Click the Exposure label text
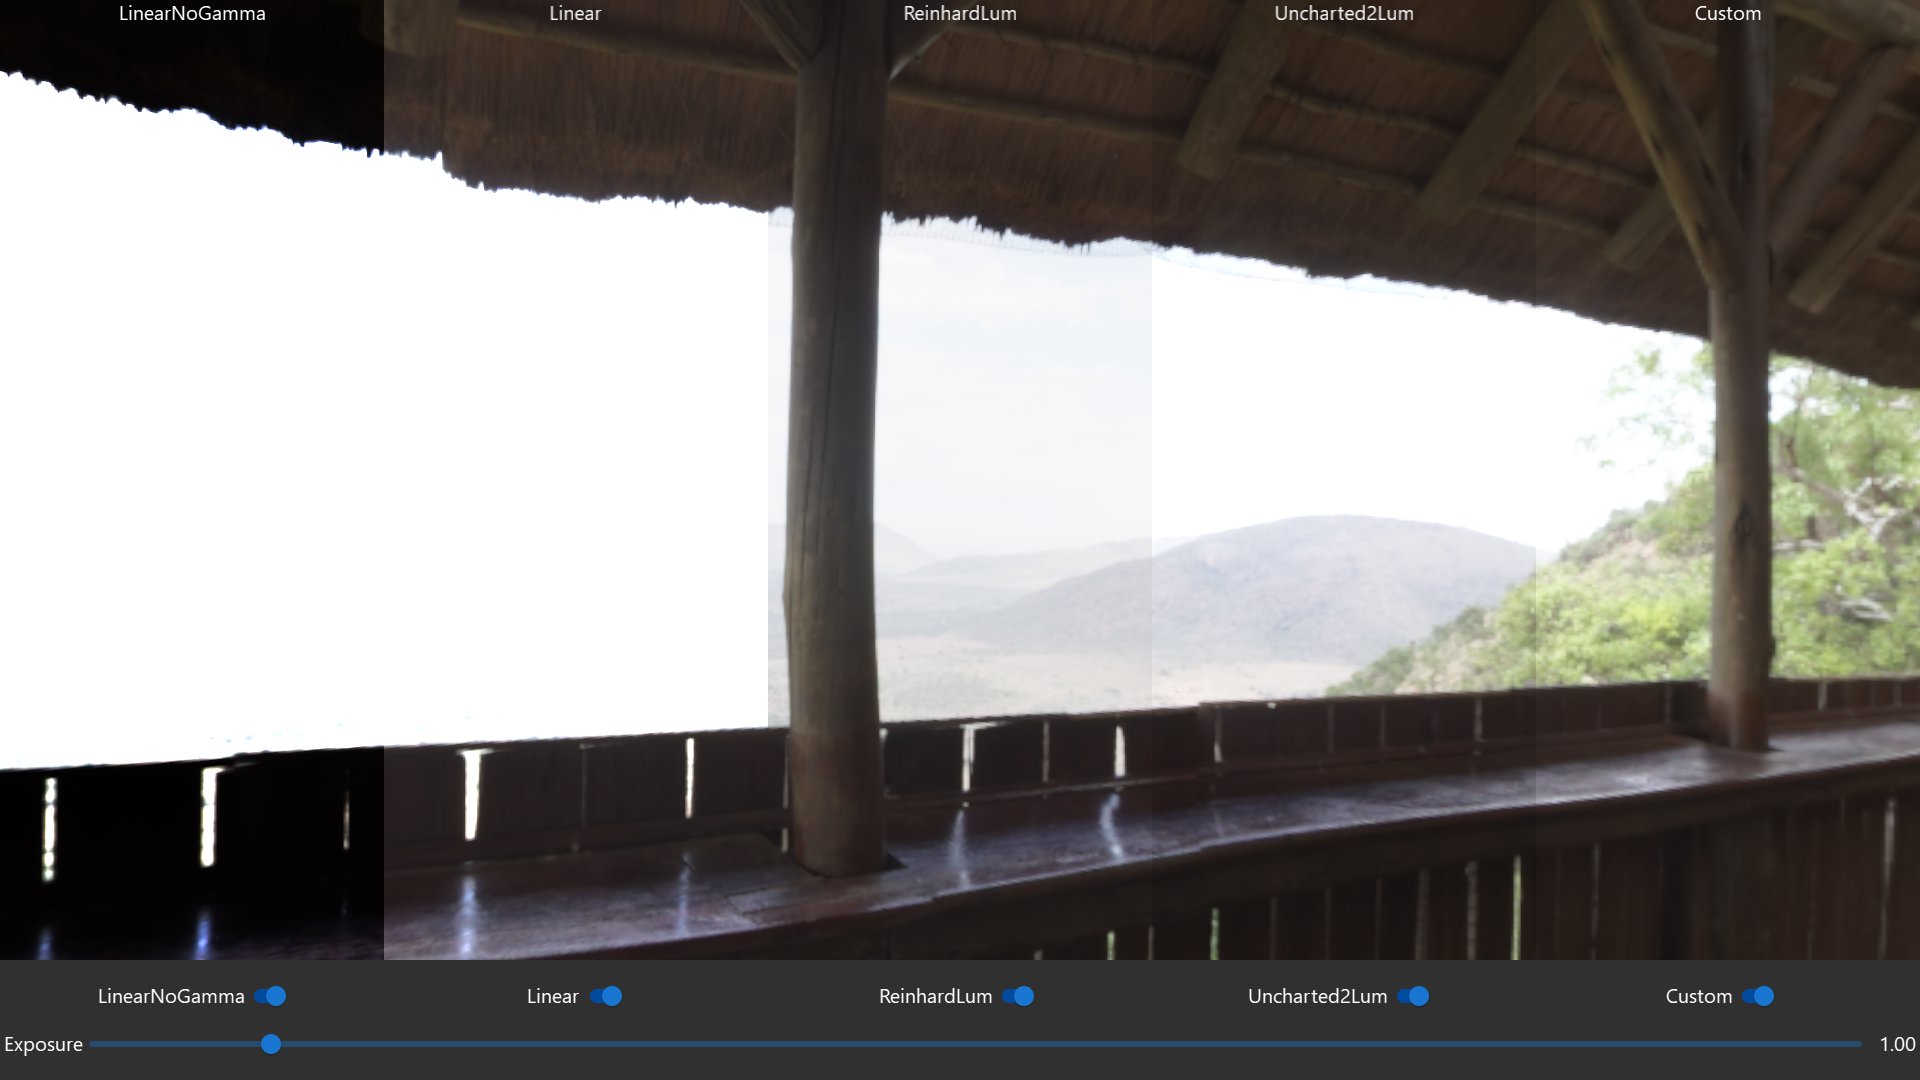 click(x=43, y=1044)
